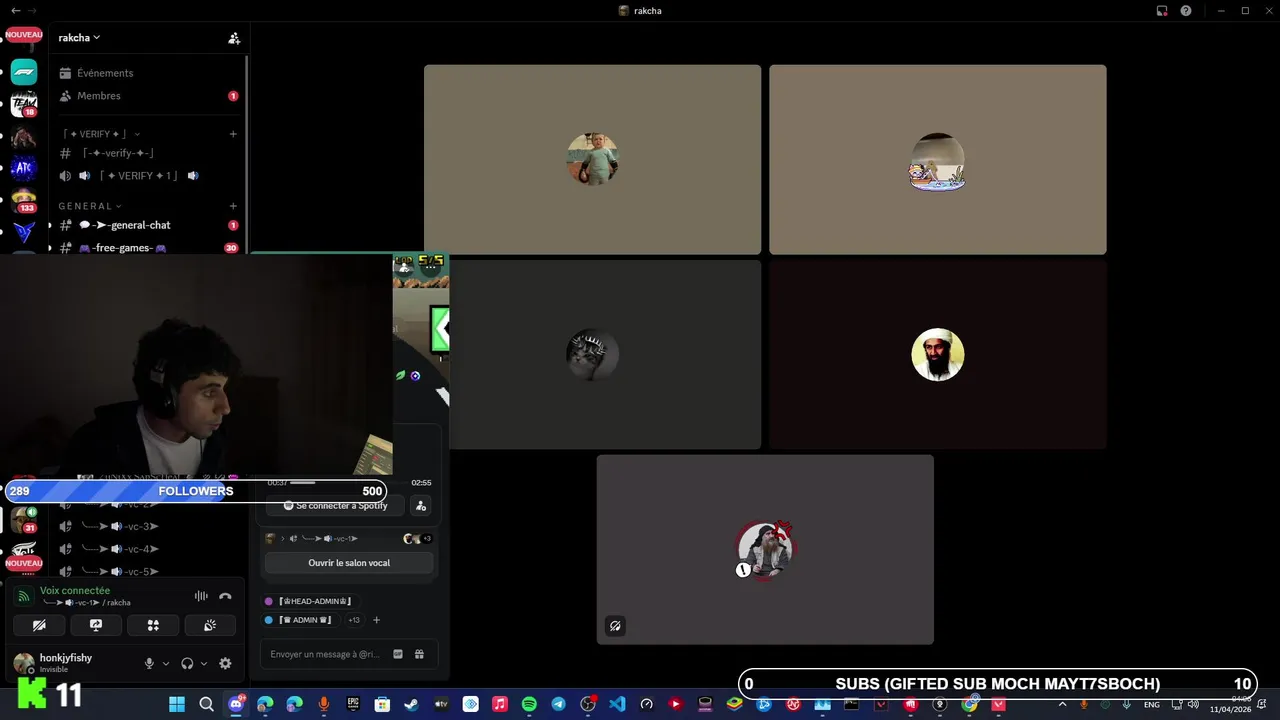This screenshot has height=720, width=1280.
Task: Open the verify text channel
Action: click(x=148, y=153)
